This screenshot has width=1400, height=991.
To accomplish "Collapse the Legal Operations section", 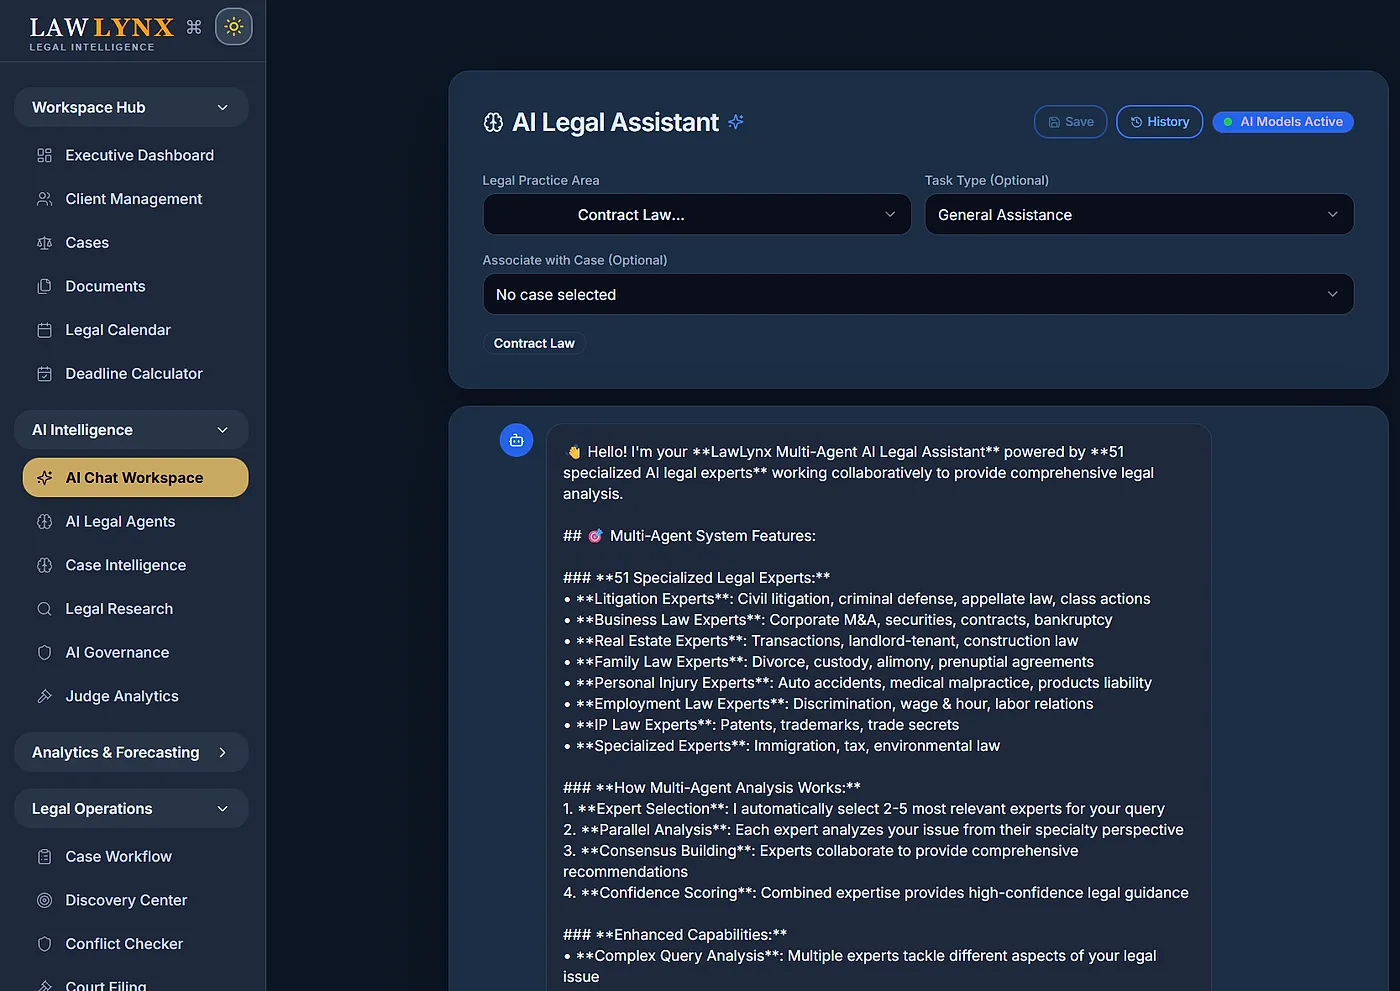I will click(131, 809).
